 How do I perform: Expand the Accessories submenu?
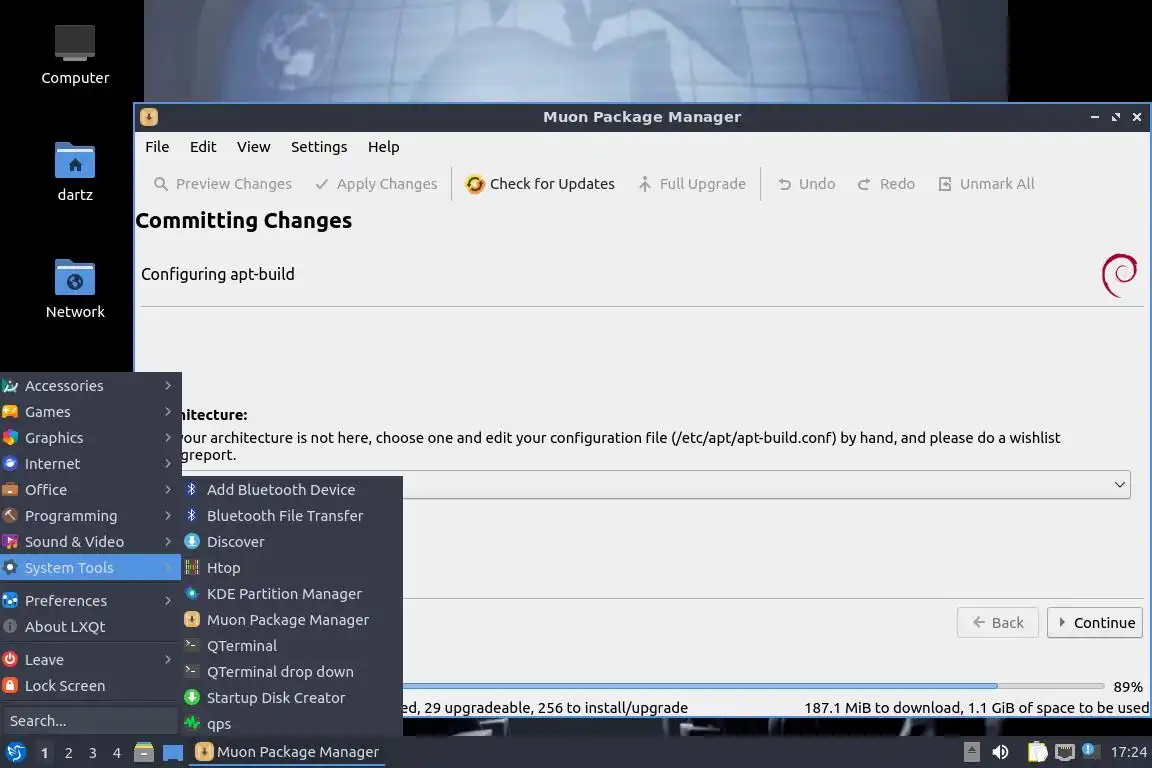[90, 386]
